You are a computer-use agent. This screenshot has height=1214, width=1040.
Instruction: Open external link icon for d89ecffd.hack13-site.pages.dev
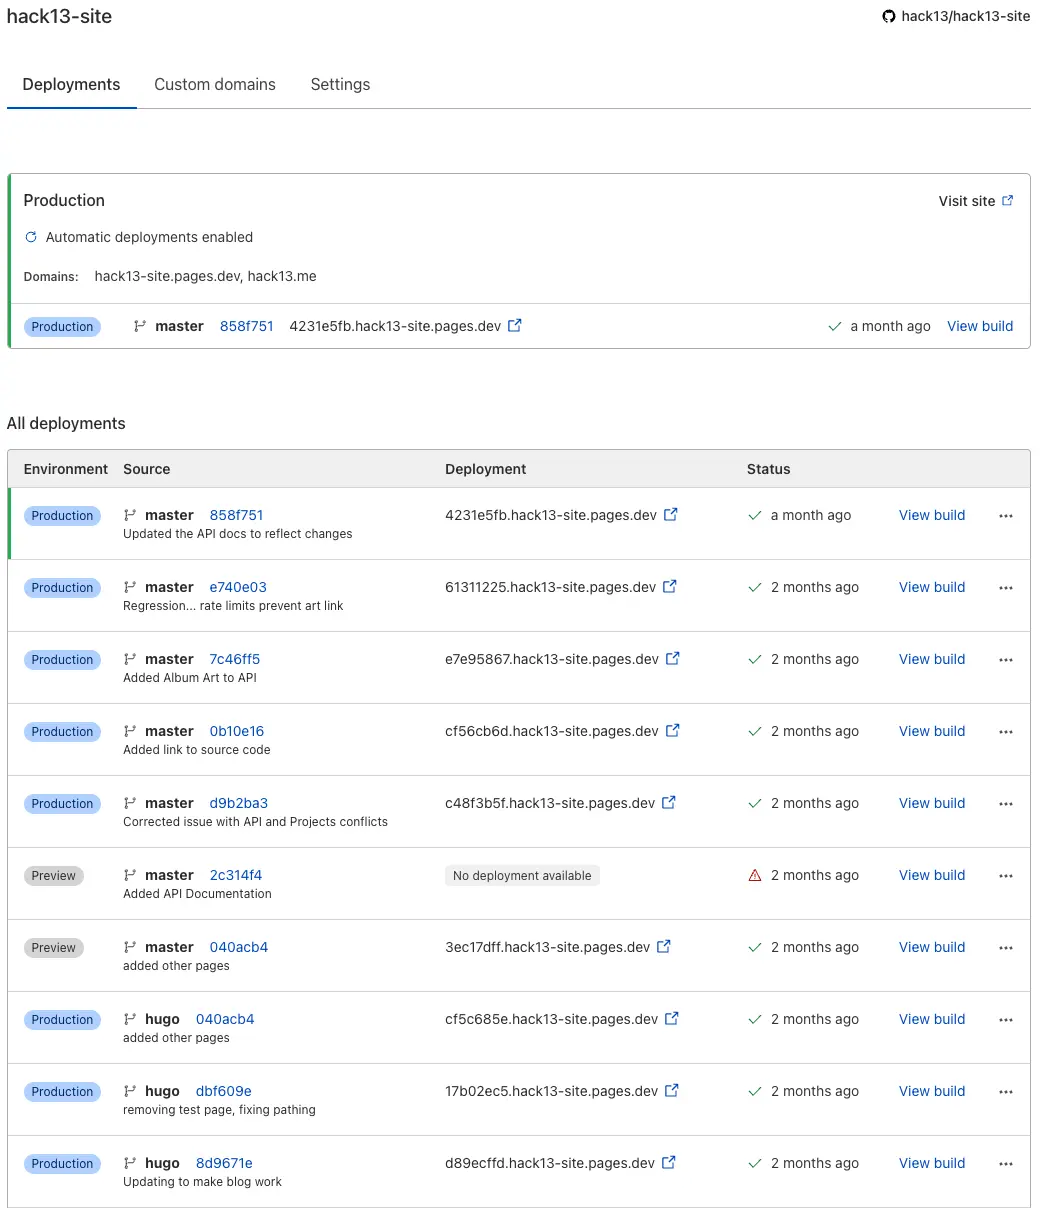pyautogui.click(x=669, y=1163)
